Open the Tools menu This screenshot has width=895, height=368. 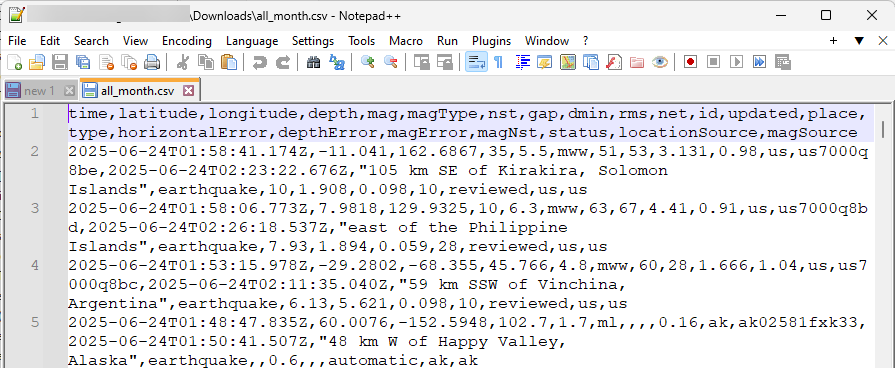point(362,41)
